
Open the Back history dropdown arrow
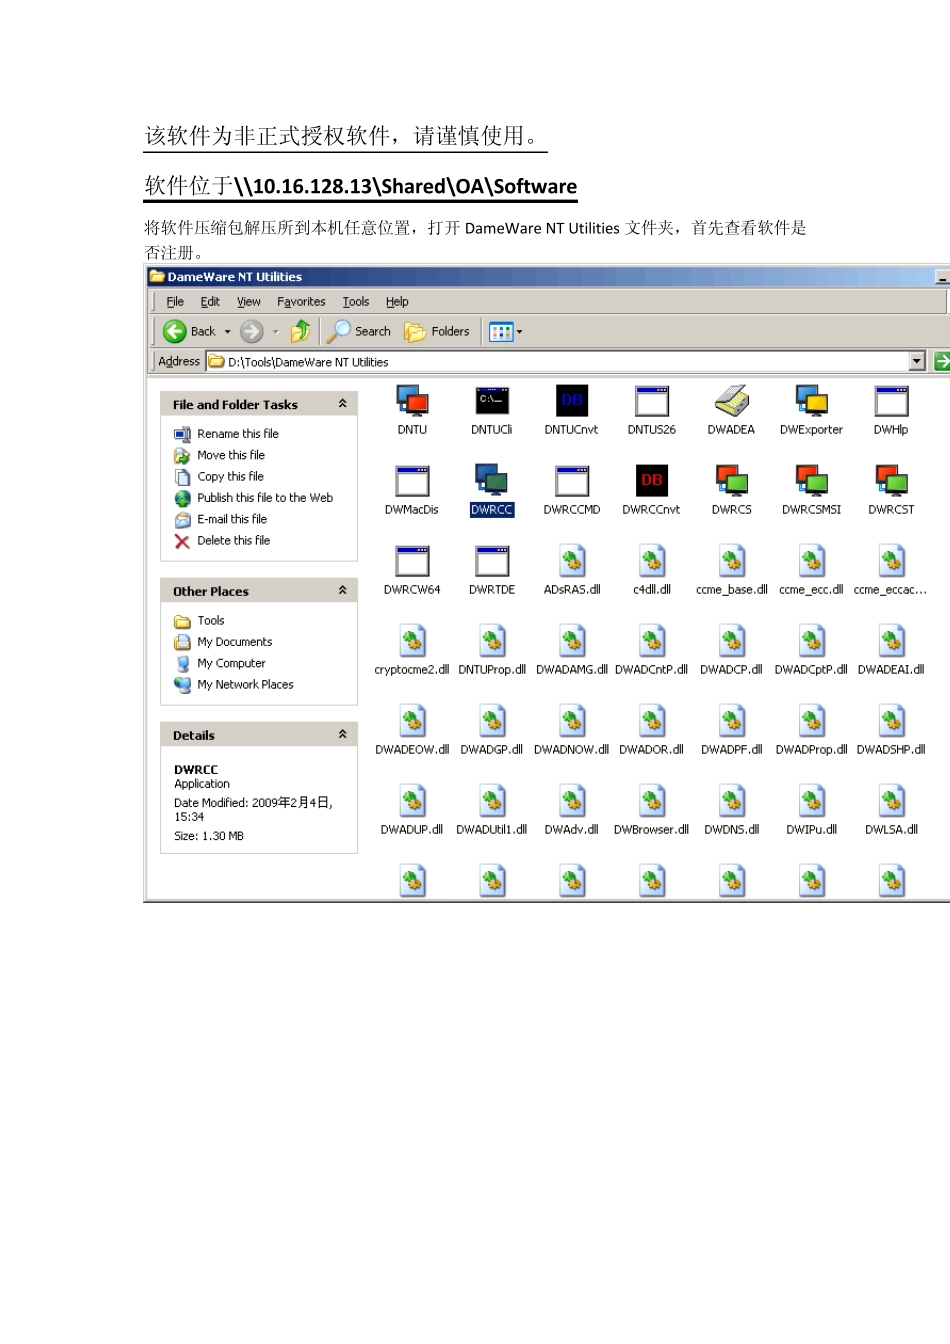[x=228, y=332]
